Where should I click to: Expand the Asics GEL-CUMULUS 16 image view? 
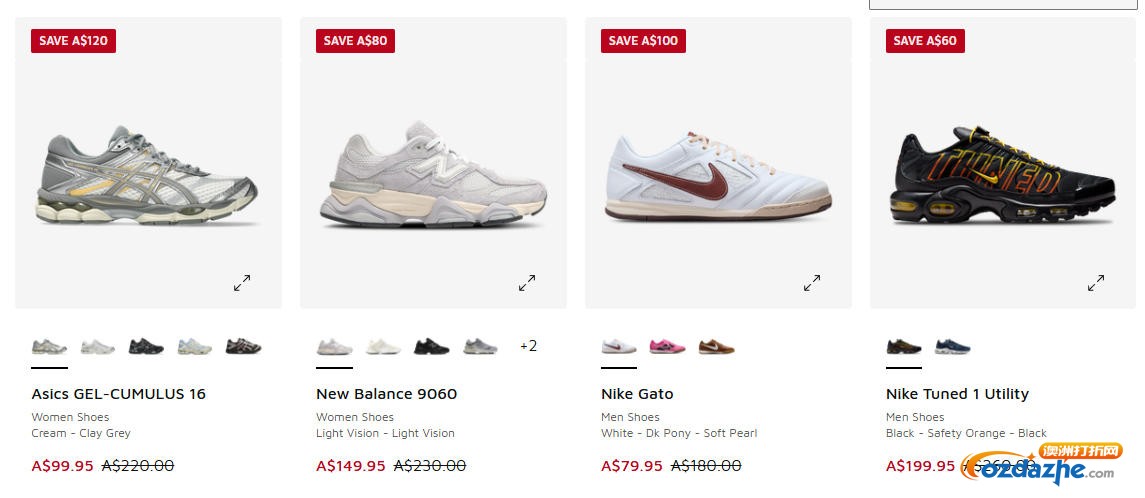[x=242, y=283]
